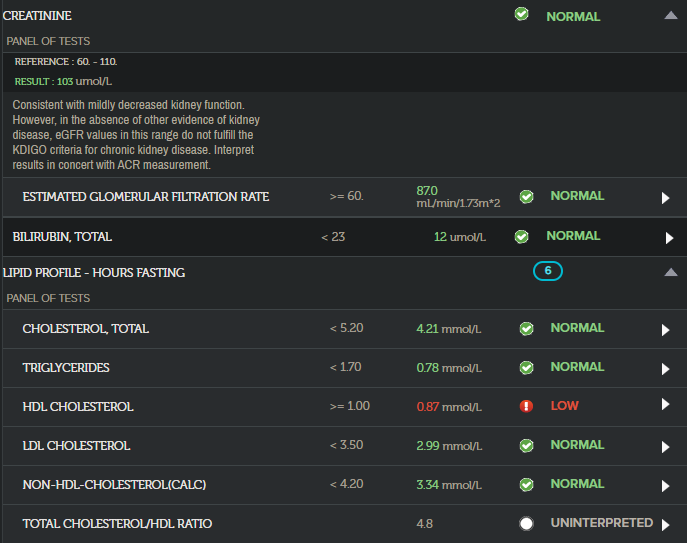Collapse the Creatinine panel
Screen dimensions: 687x543
click(669, 15)
